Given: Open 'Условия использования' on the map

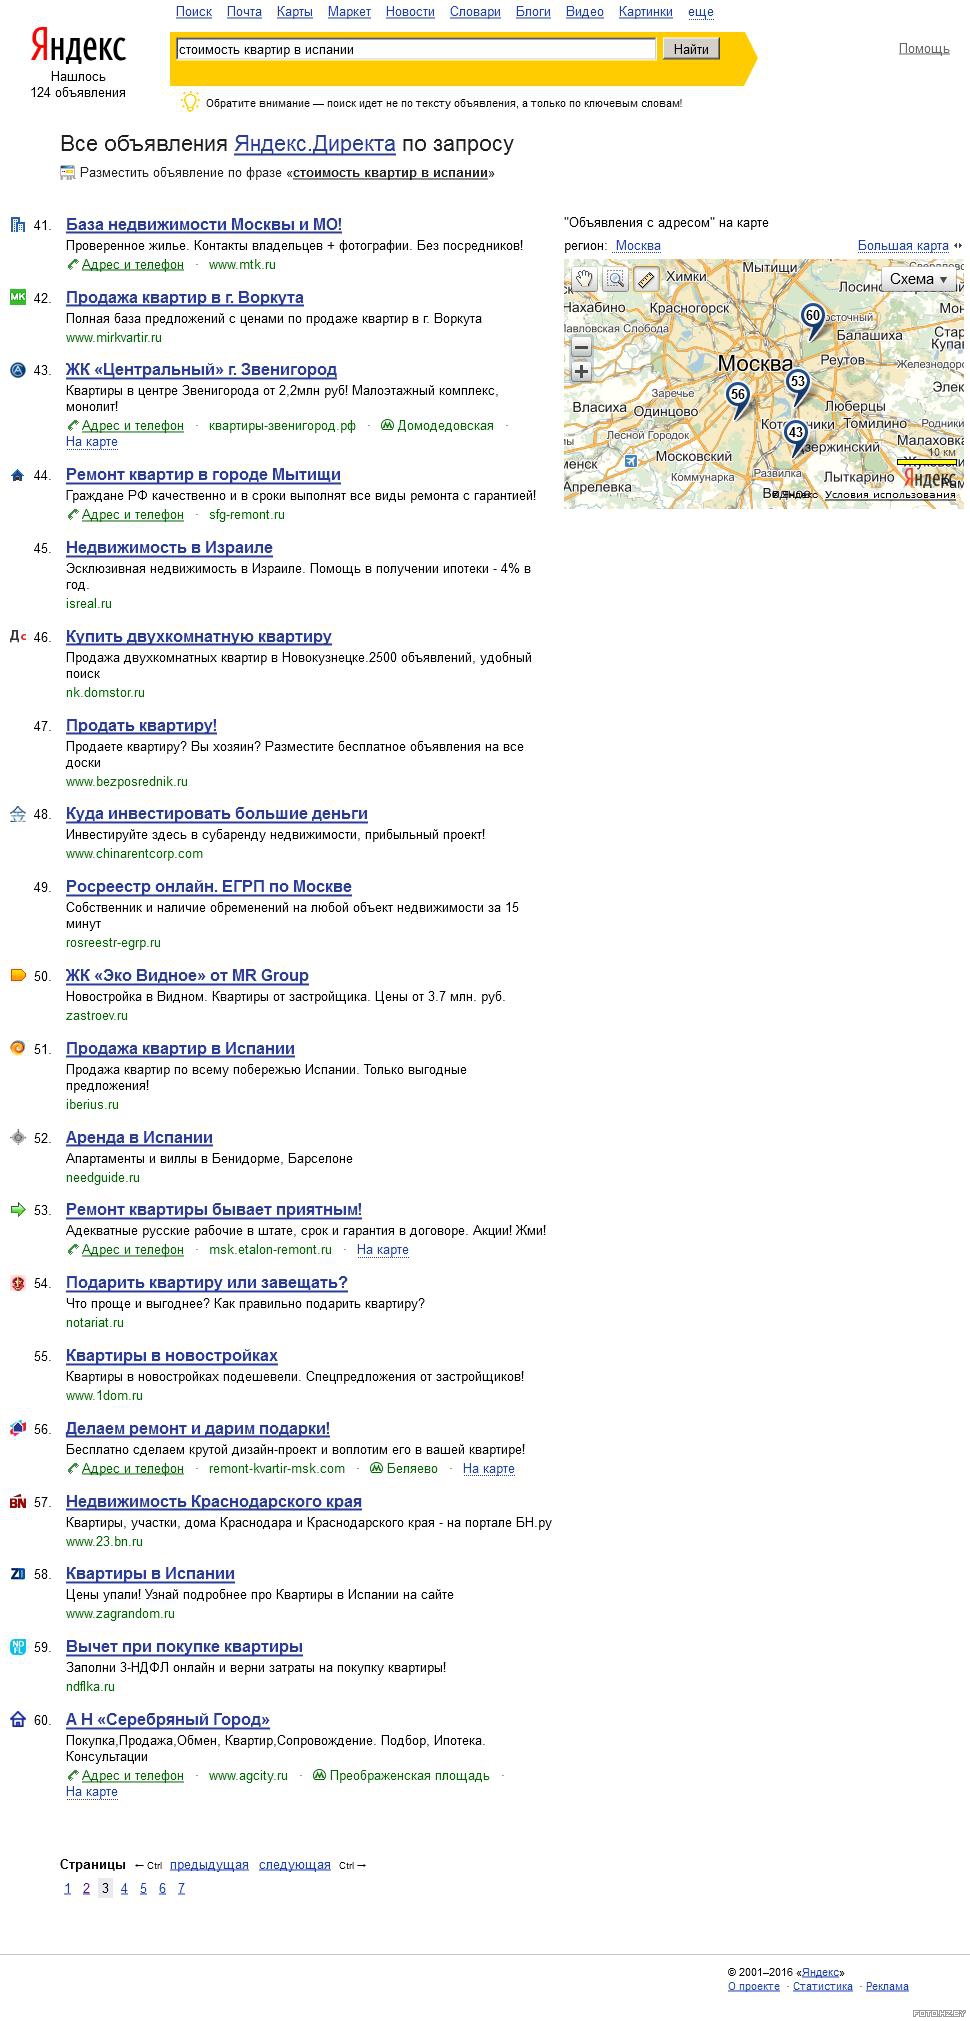Looking at the screenshot, I should [x=890, y=495].
